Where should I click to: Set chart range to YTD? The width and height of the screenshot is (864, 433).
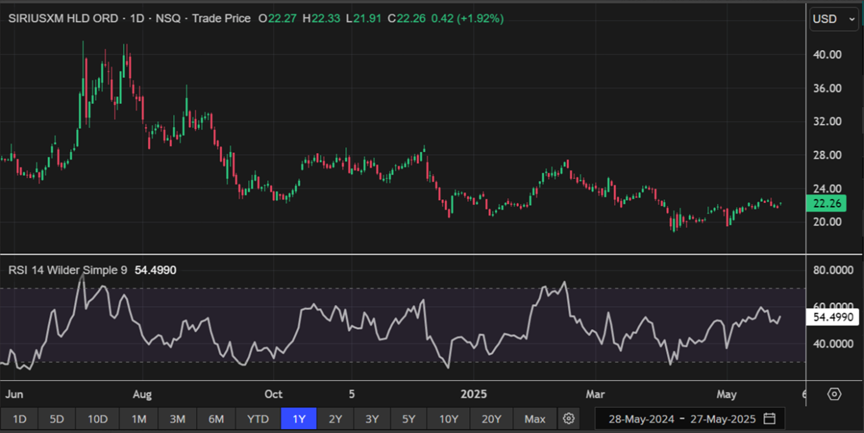pyautogui.click(x=257, y=418)
